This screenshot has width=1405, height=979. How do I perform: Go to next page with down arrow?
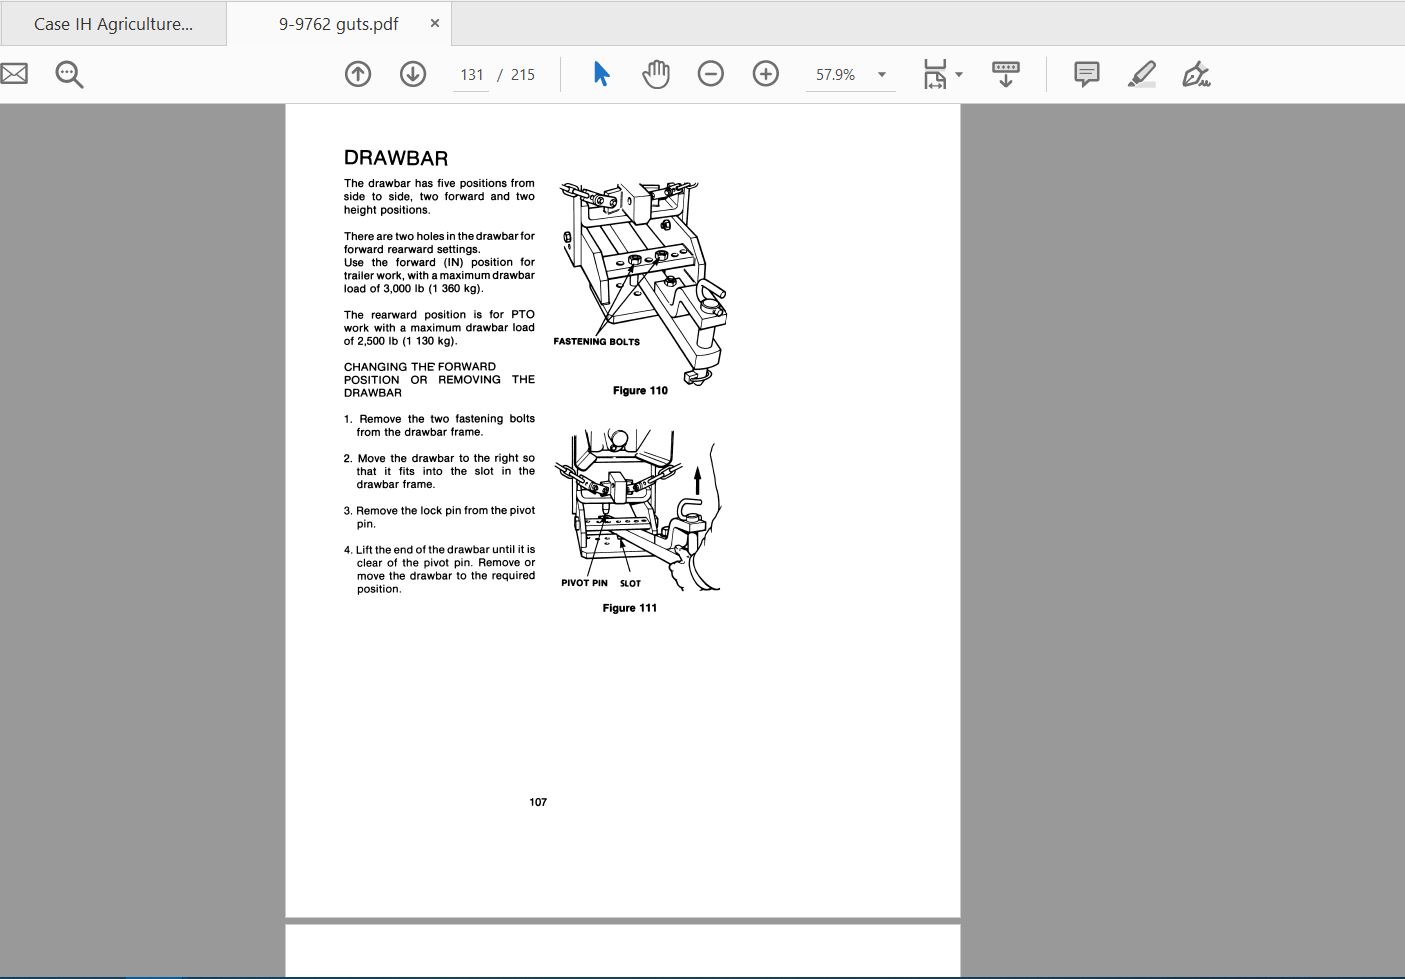click(413, 74)
